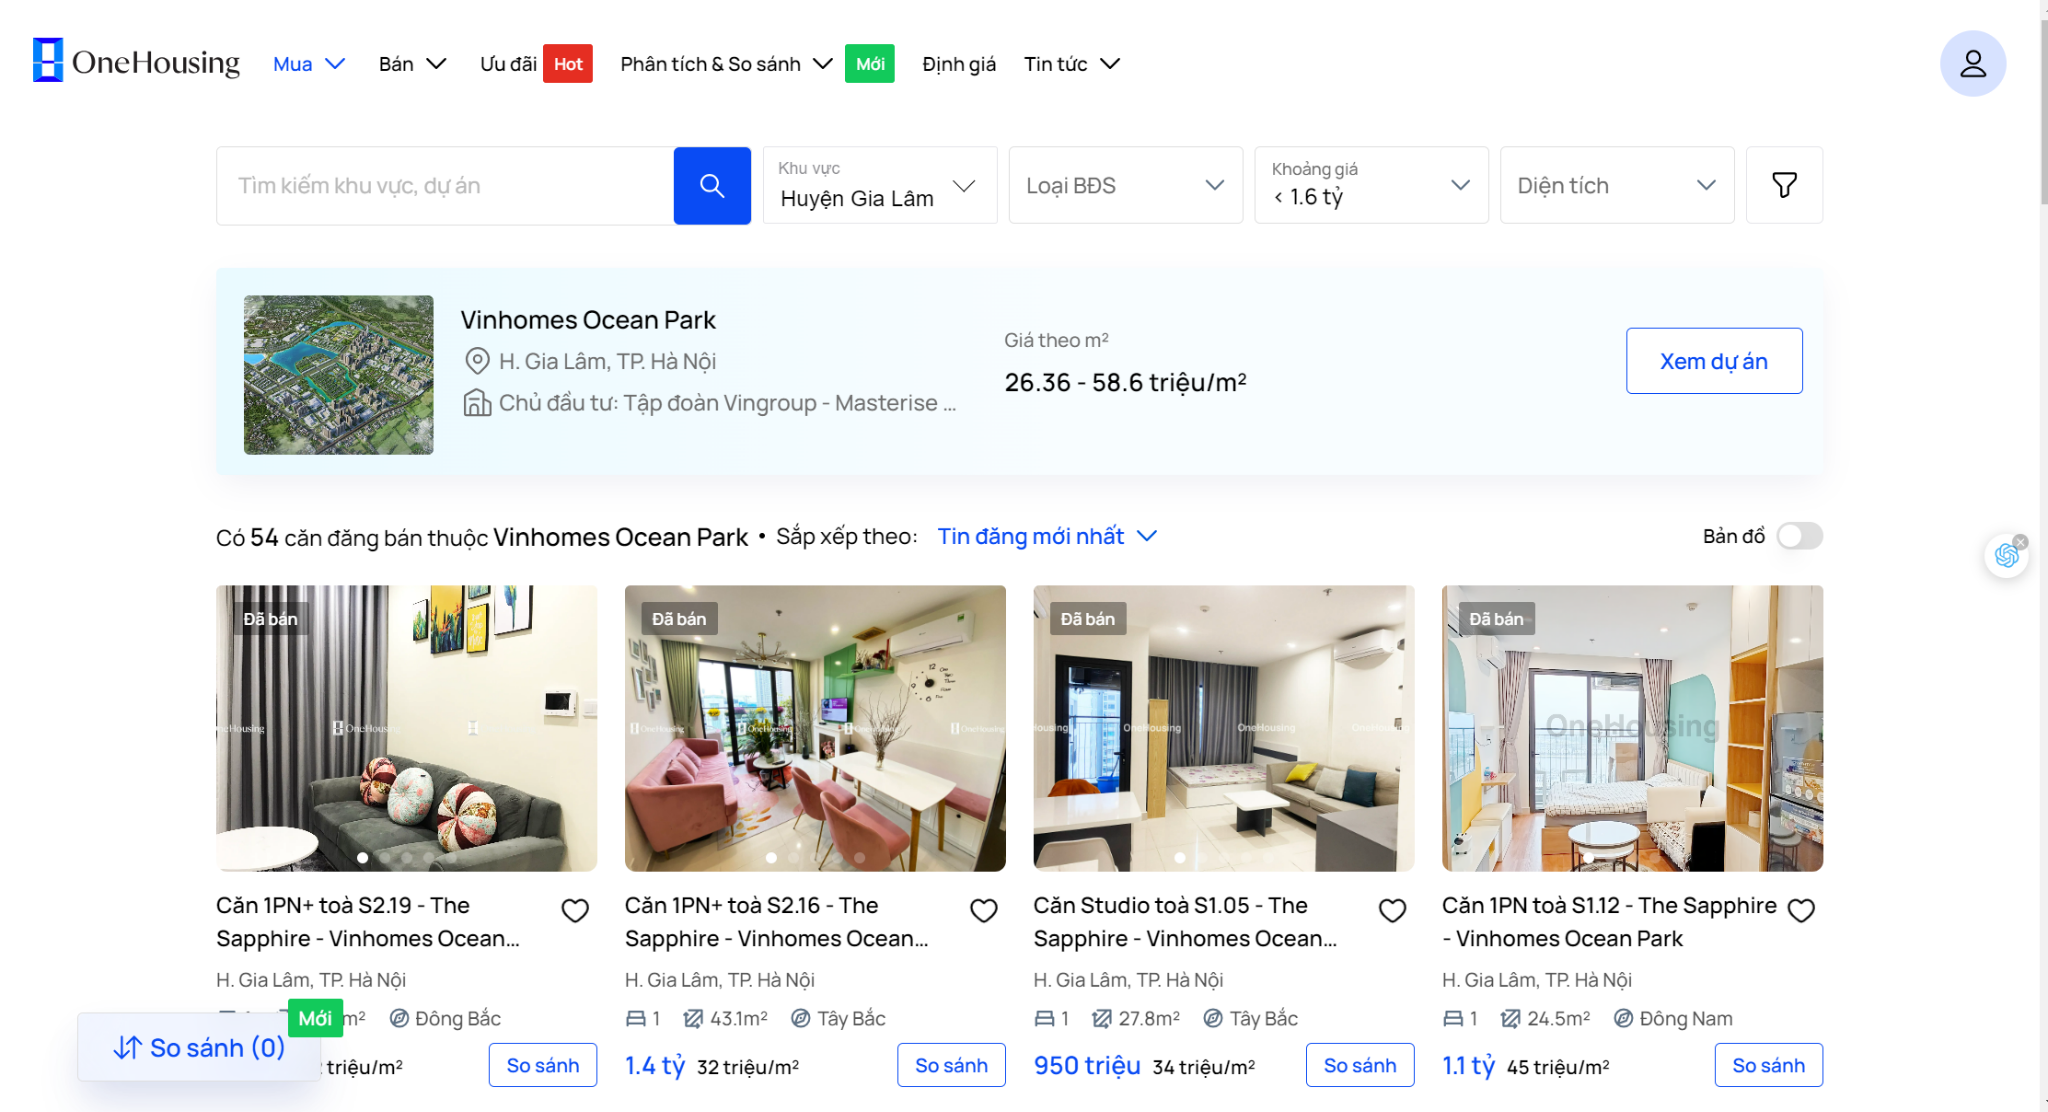The height and width of the screenshot is (1112, 2048).
Task: Open the Ưu đãi menu item
Action: click(x=508, y=64)
